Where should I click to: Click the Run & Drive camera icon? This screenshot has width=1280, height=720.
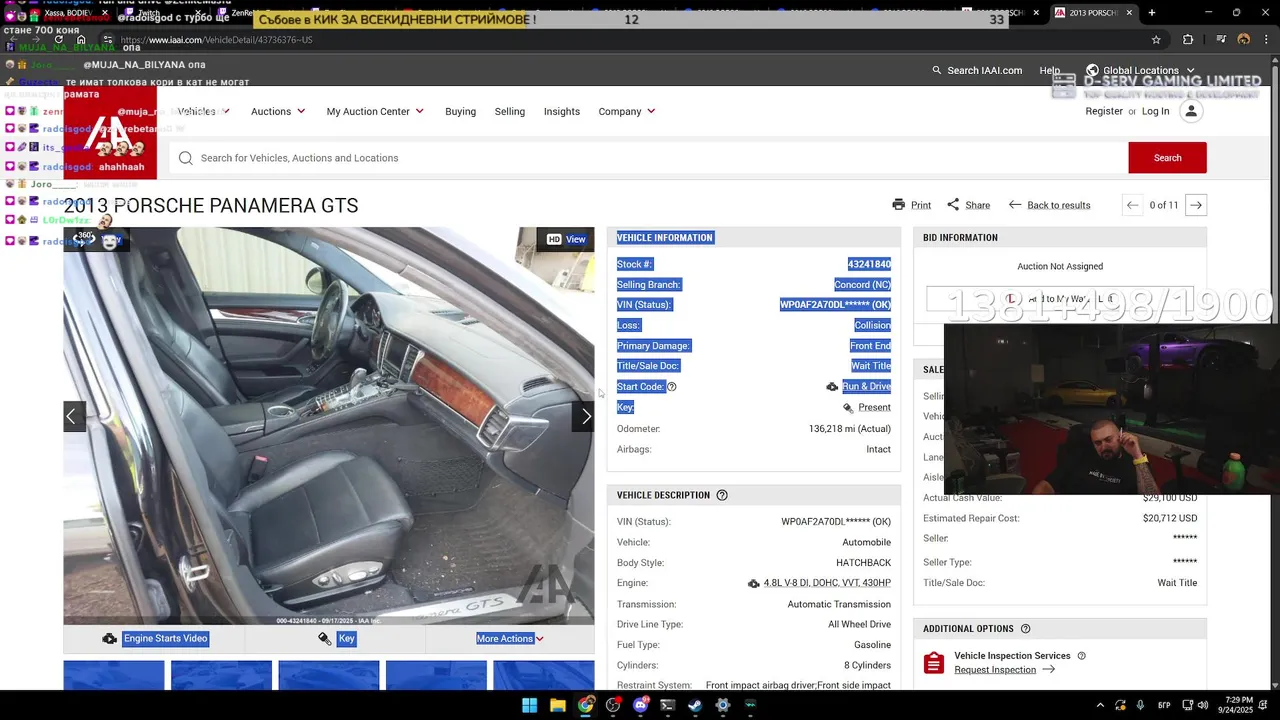832,387
